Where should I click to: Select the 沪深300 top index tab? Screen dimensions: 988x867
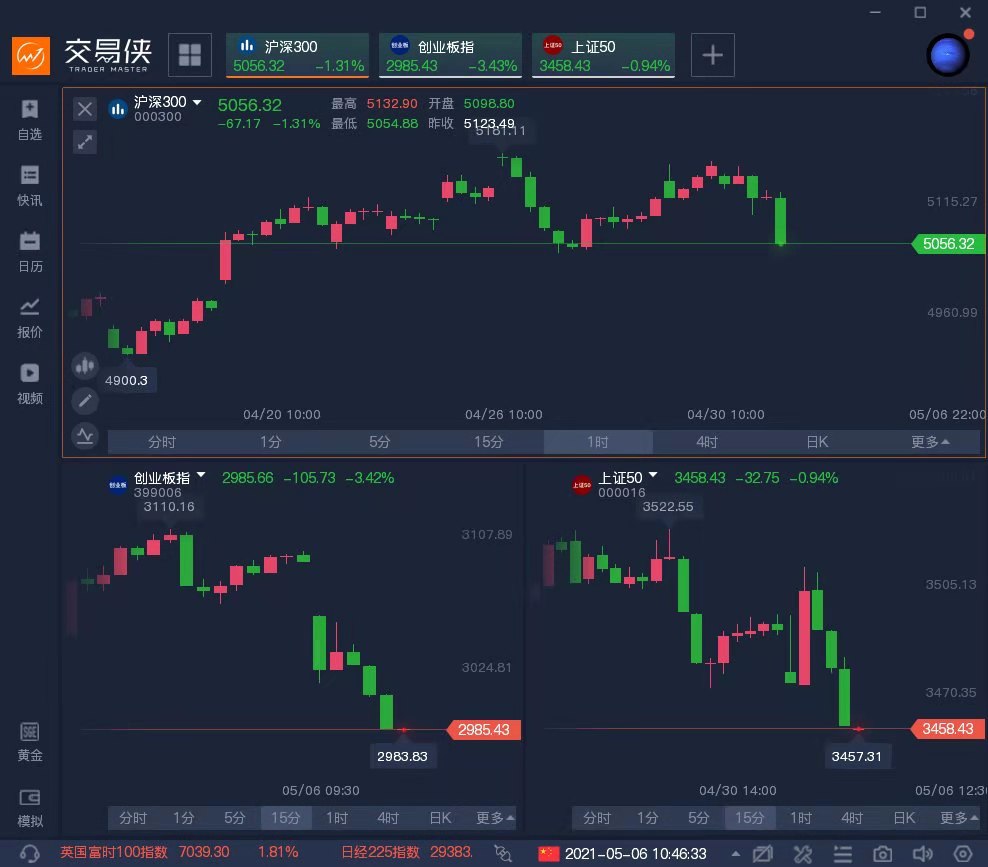point(297,55)
